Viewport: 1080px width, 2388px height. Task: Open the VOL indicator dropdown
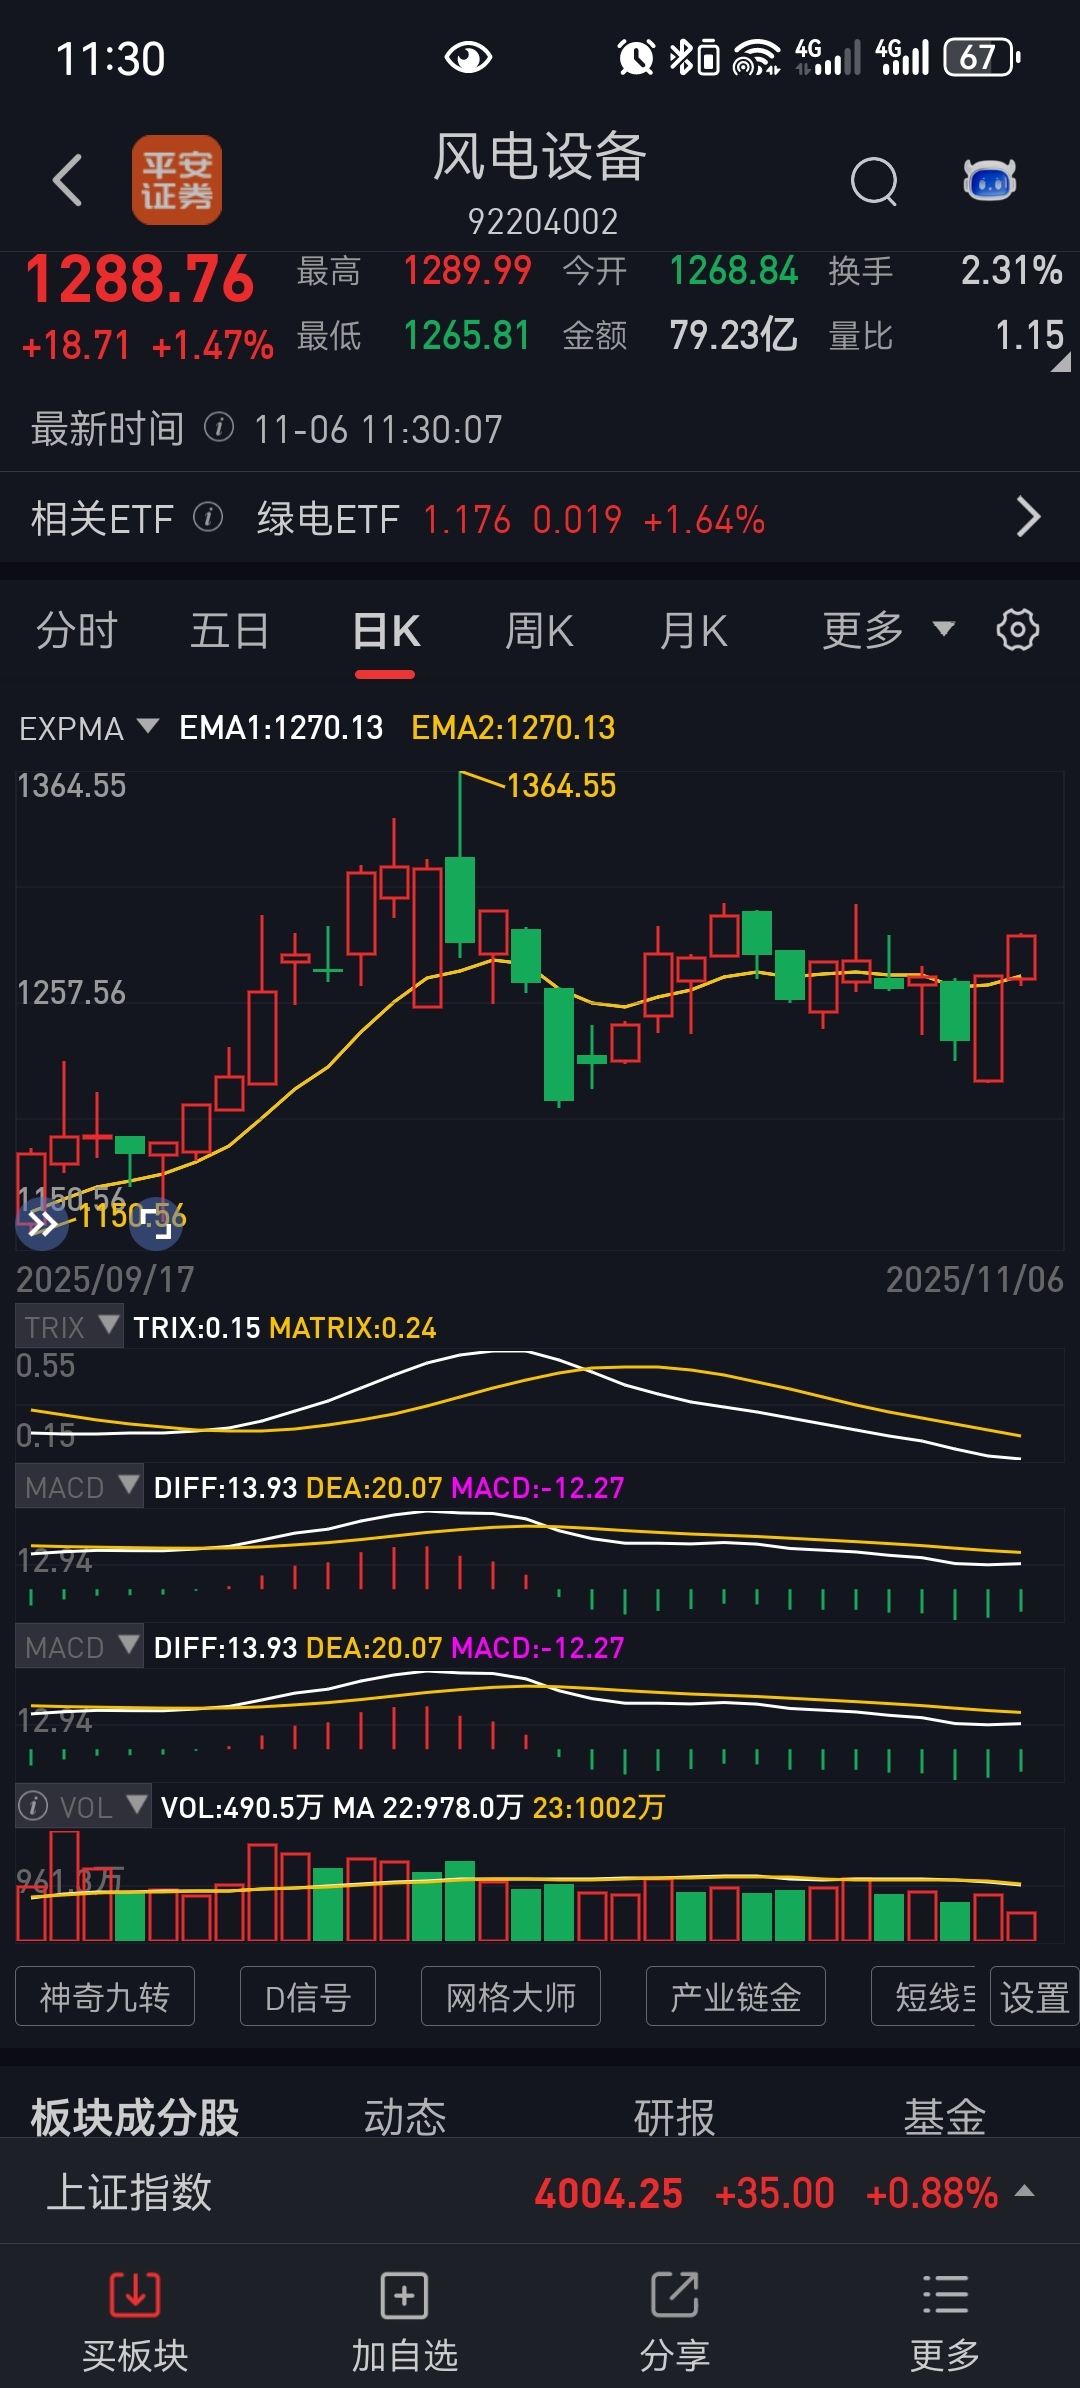(103, 1806)
